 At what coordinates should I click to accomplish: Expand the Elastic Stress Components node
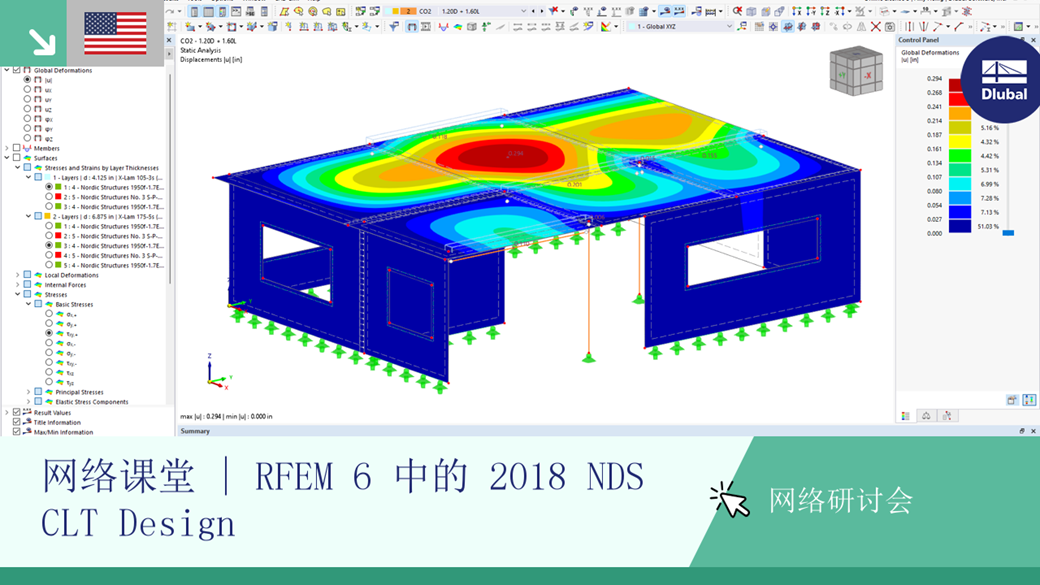29,401
